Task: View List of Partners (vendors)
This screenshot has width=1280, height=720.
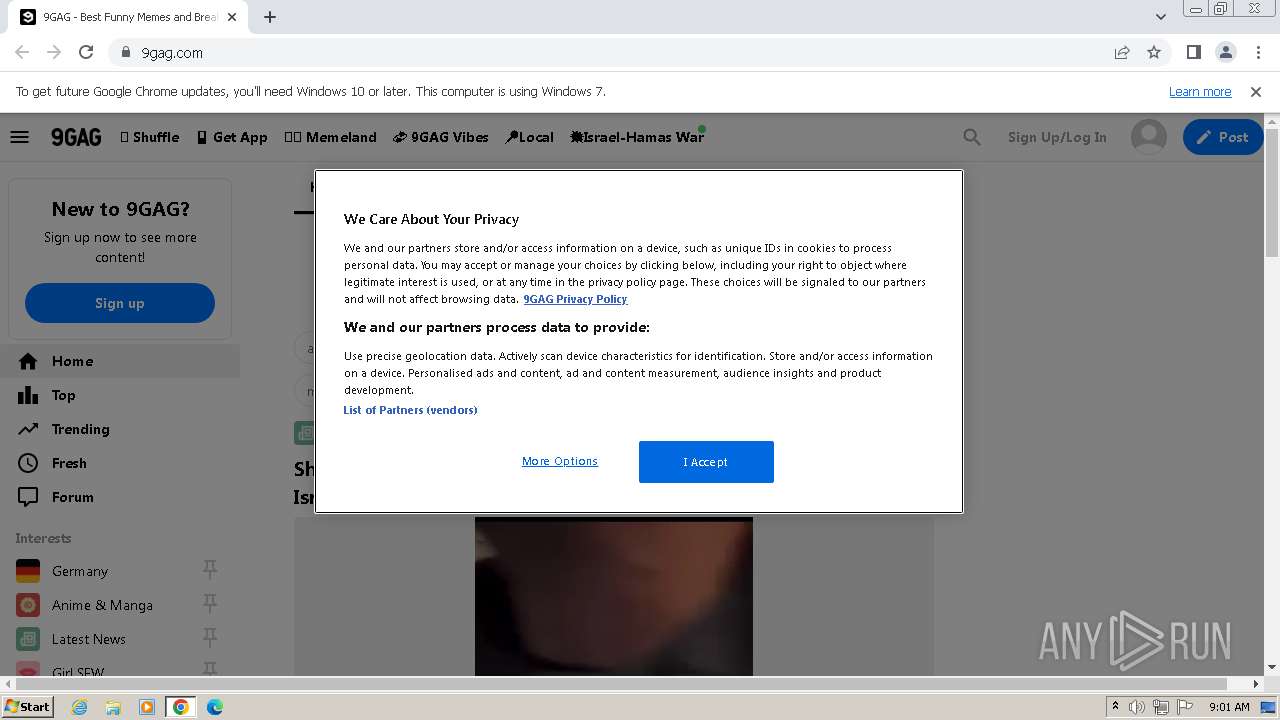Action: click(410, 410)
